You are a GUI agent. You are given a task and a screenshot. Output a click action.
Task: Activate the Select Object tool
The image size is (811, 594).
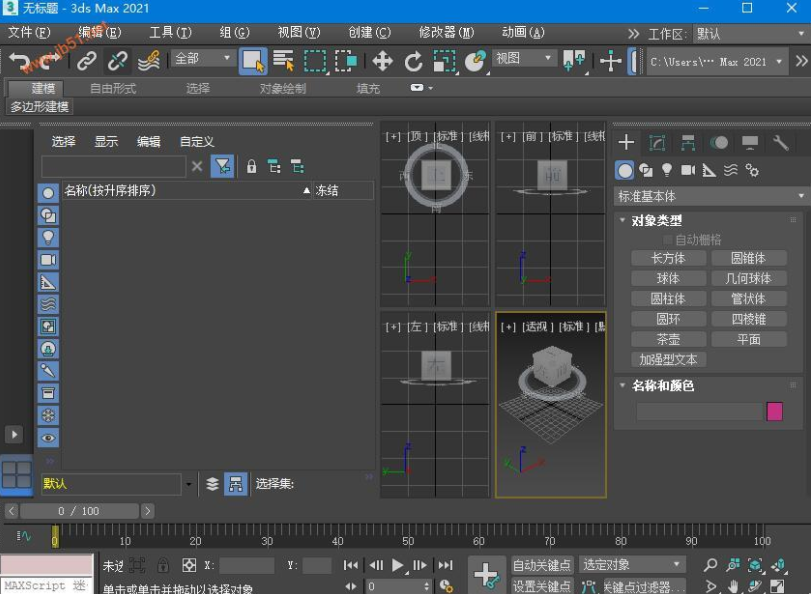(x=253, y=61)
